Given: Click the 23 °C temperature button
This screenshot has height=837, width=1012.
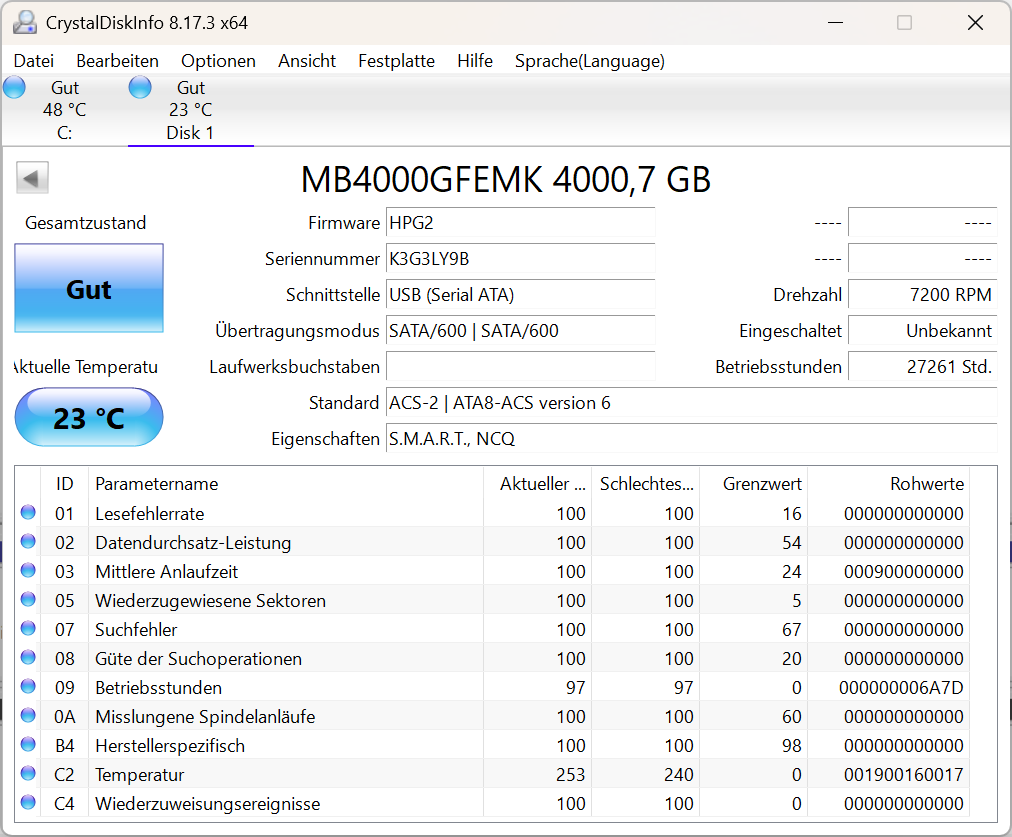Looking at the screenshot, I should 89,418.
